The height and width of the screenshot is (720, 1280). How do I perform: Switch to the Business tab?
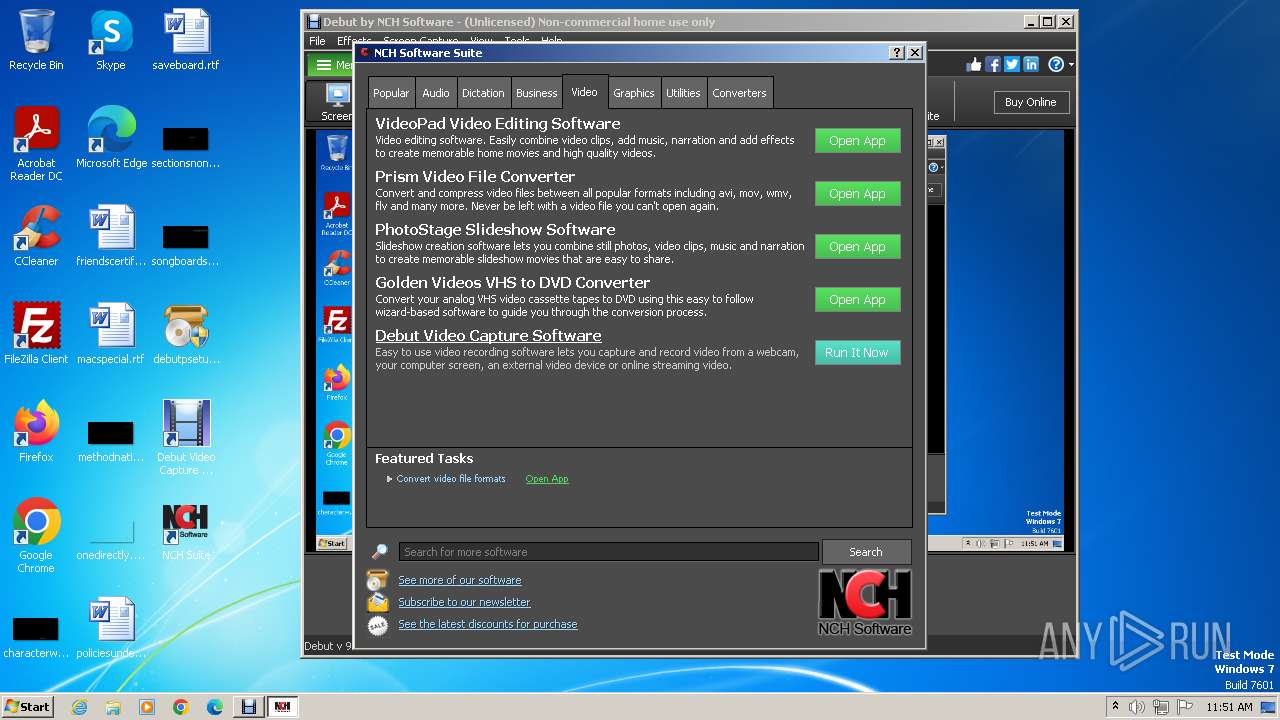(x=537, y=93)
